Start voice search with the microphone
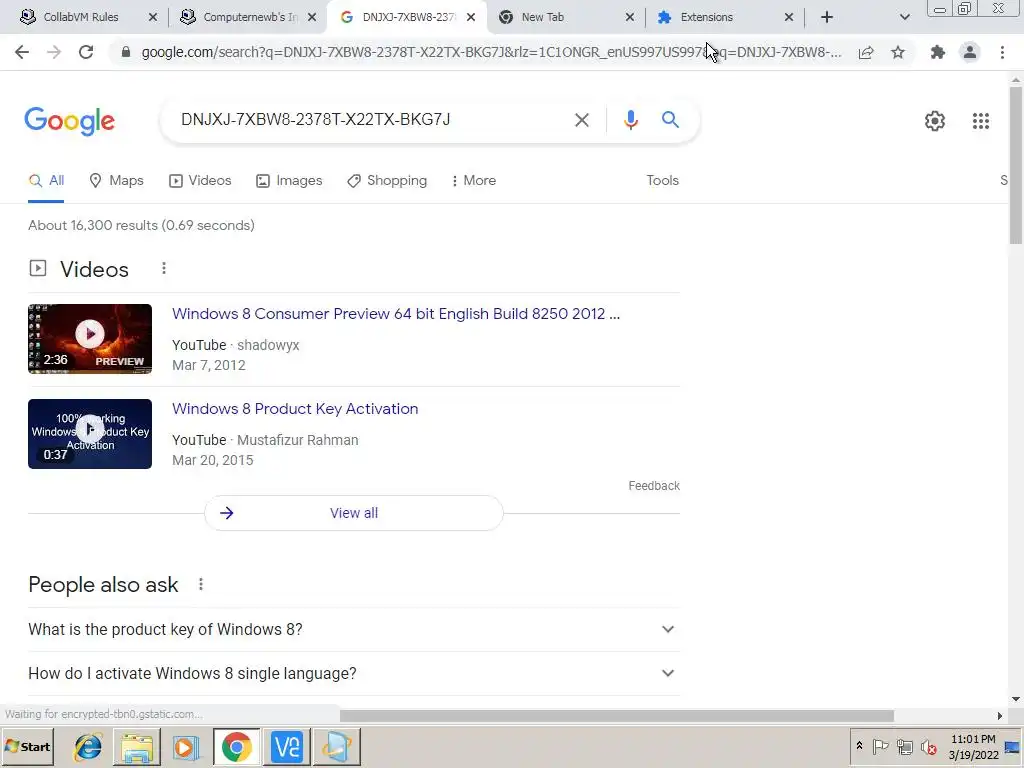Image resolution: width=1024 pixels, height=768 pixels. (x=630, y=120)
